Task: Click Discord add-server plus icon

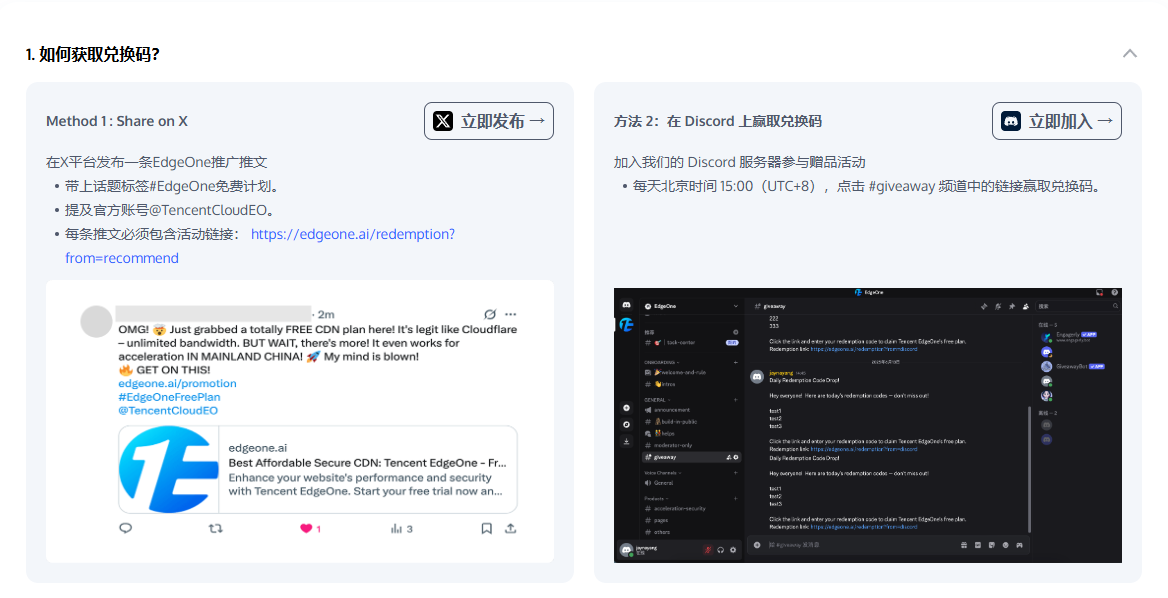Action: point(626,407)
